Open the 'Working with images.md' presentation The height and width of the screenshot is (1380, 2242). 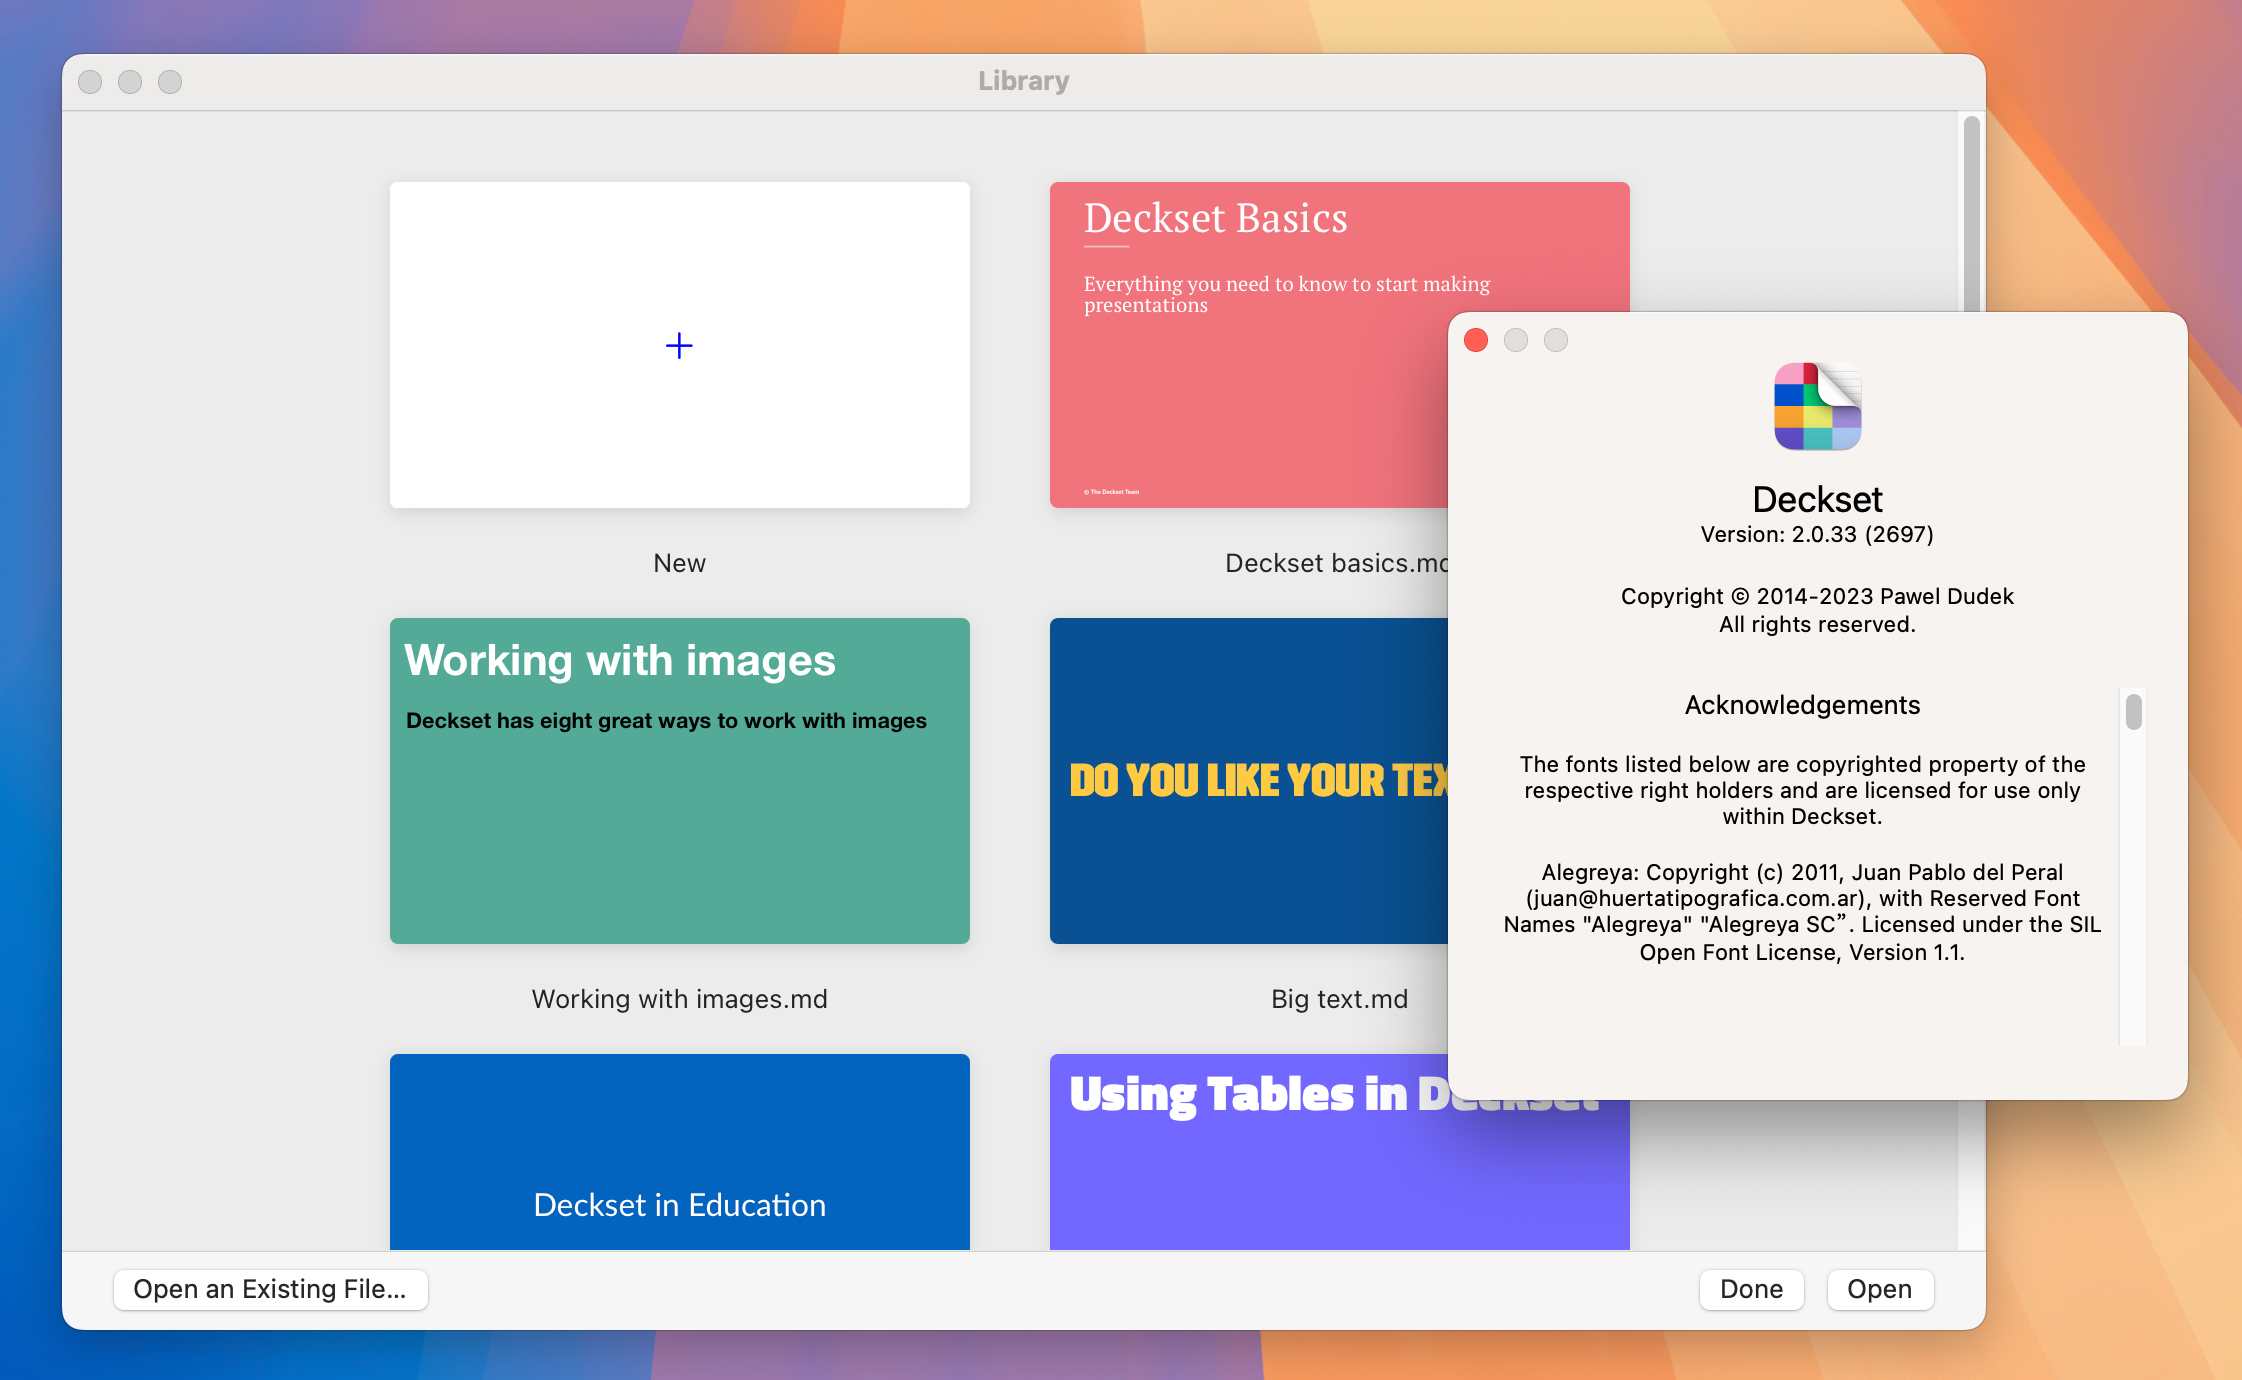[679, 781]
